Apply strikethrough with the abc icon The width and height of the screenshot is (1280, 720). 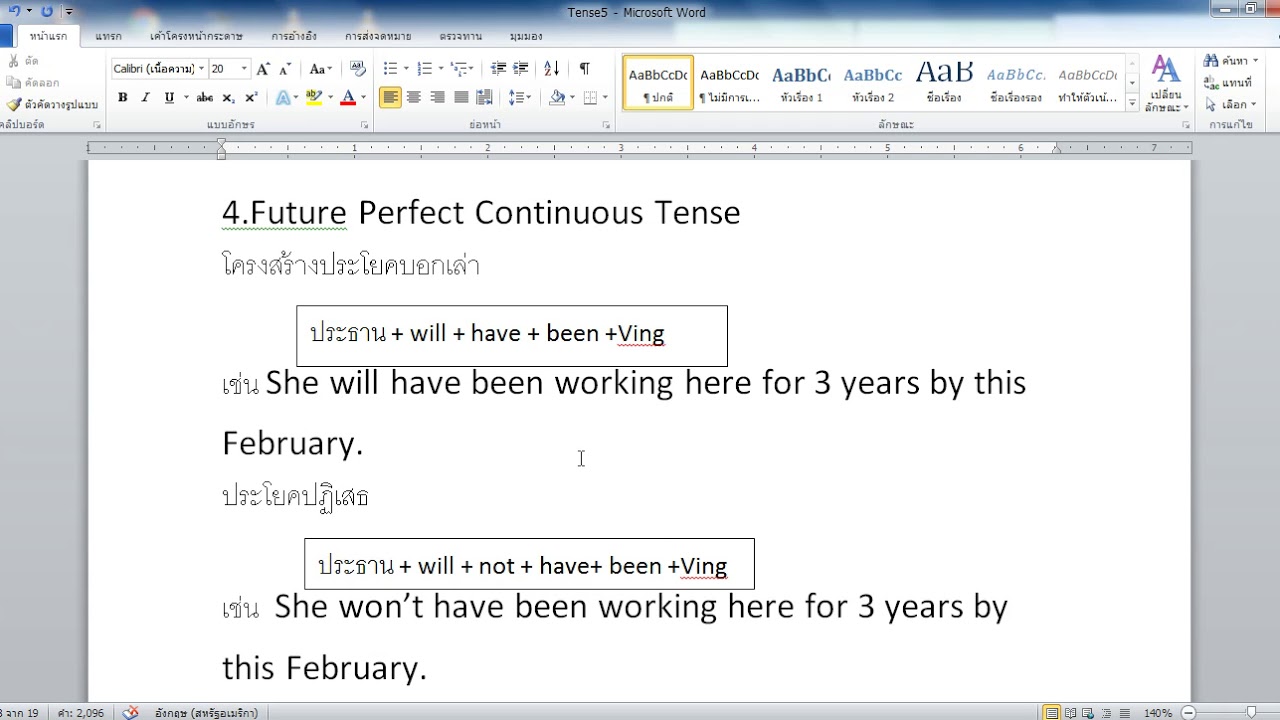pos(204,97)
